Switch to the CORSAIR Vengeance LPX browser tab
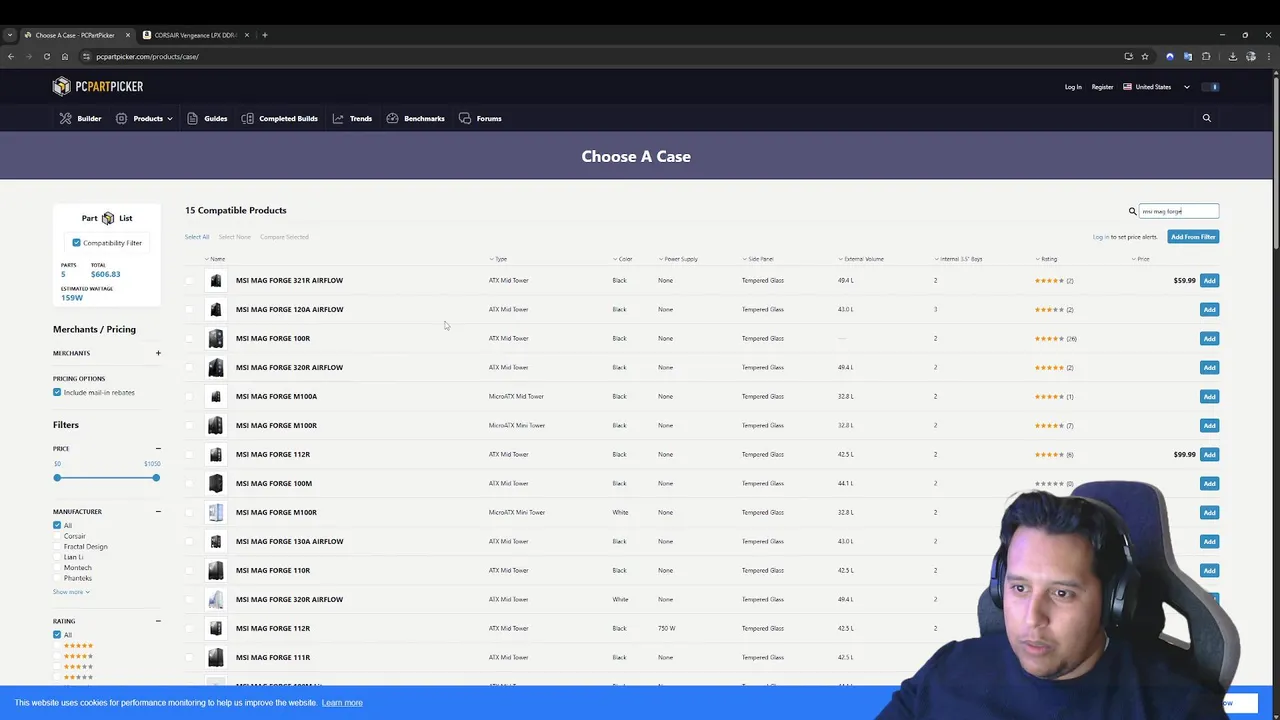This screenshot has height=720, width=1280. 196,35
